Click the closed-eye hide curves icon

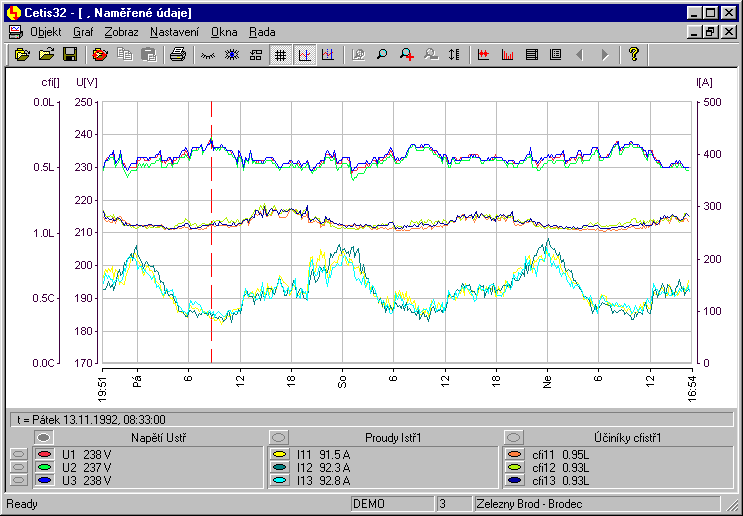[208, 55]
